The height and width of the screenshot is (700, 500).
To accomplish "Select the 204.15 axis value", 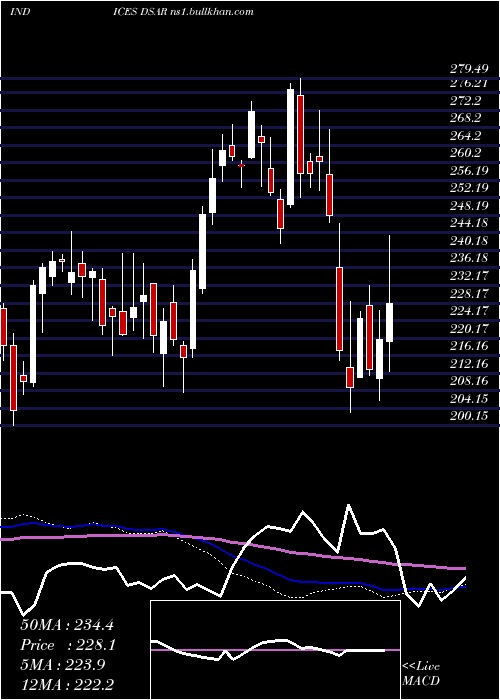I will click(469, 399).
